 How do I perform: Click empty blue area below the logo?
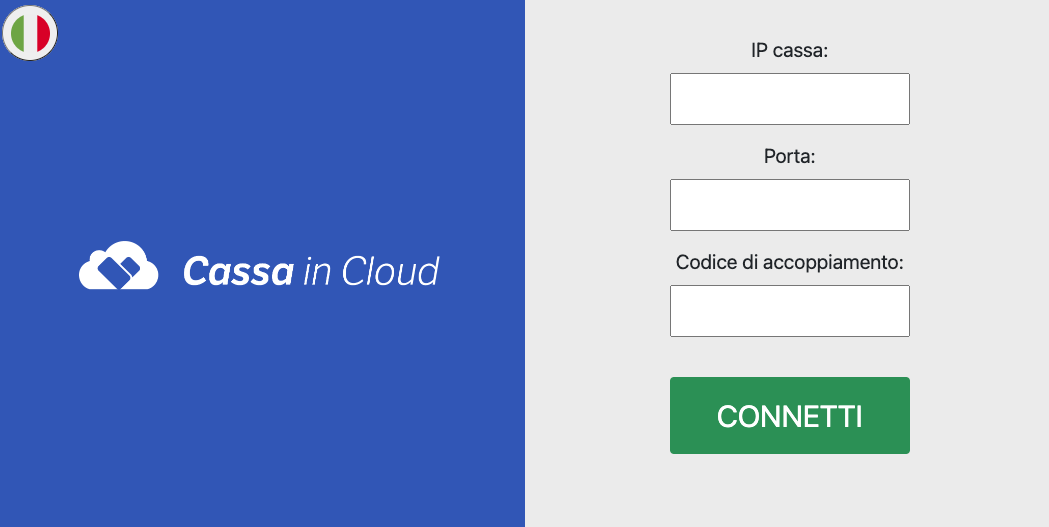click(262, 408)
